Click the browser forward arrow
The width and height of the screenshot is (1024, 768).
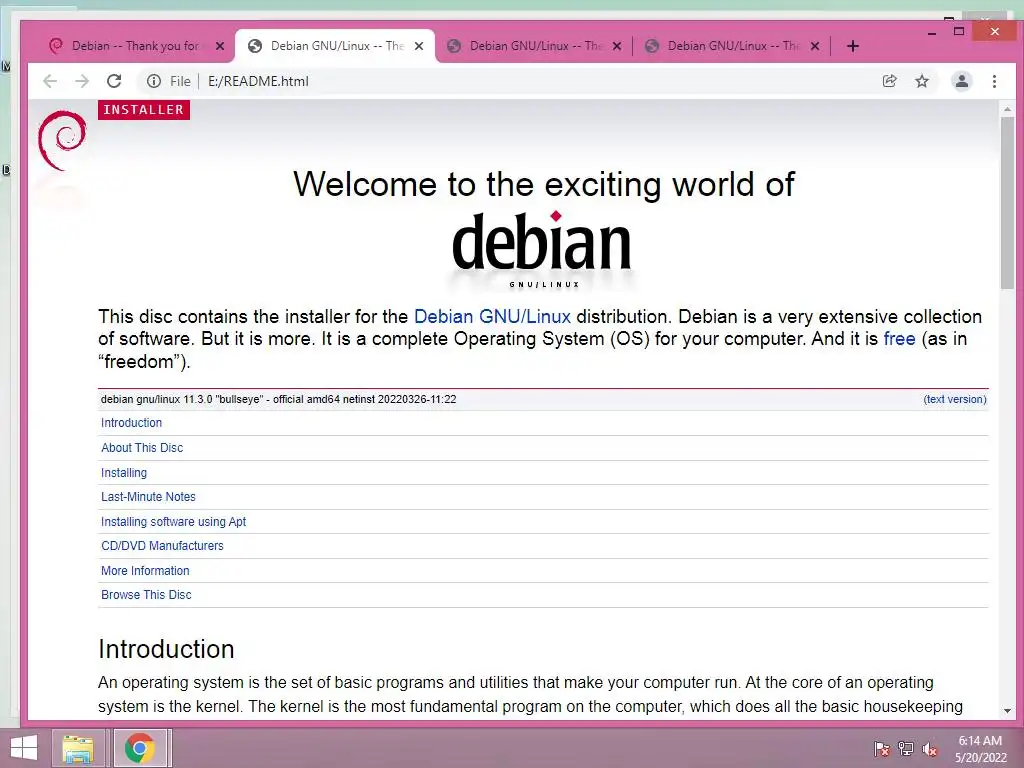(82, 81)
